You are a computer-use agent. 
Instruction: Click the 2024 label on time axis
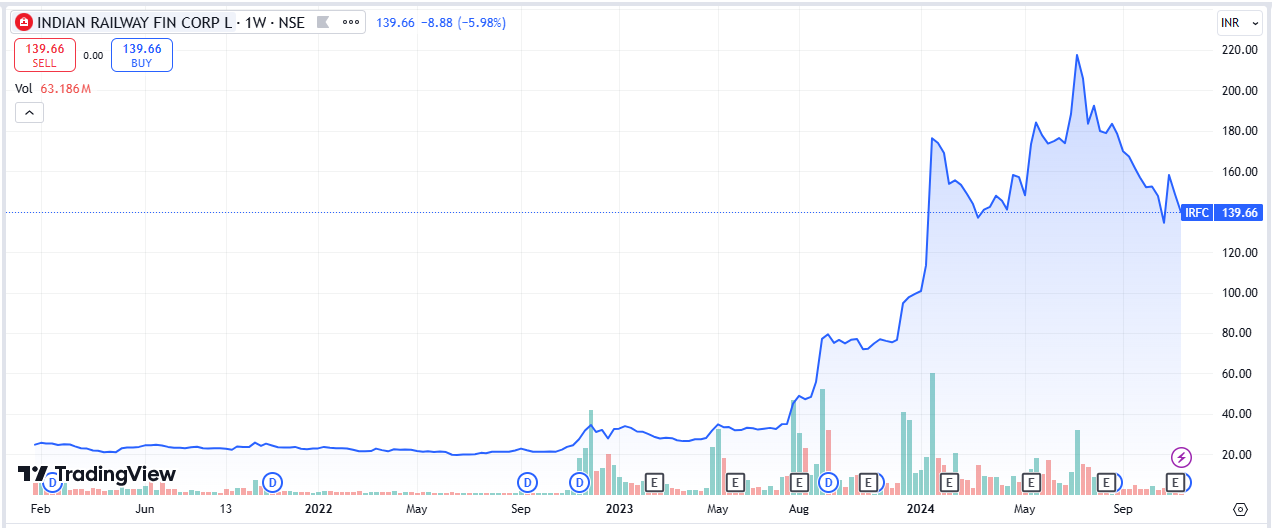click(x=921, y=509)
